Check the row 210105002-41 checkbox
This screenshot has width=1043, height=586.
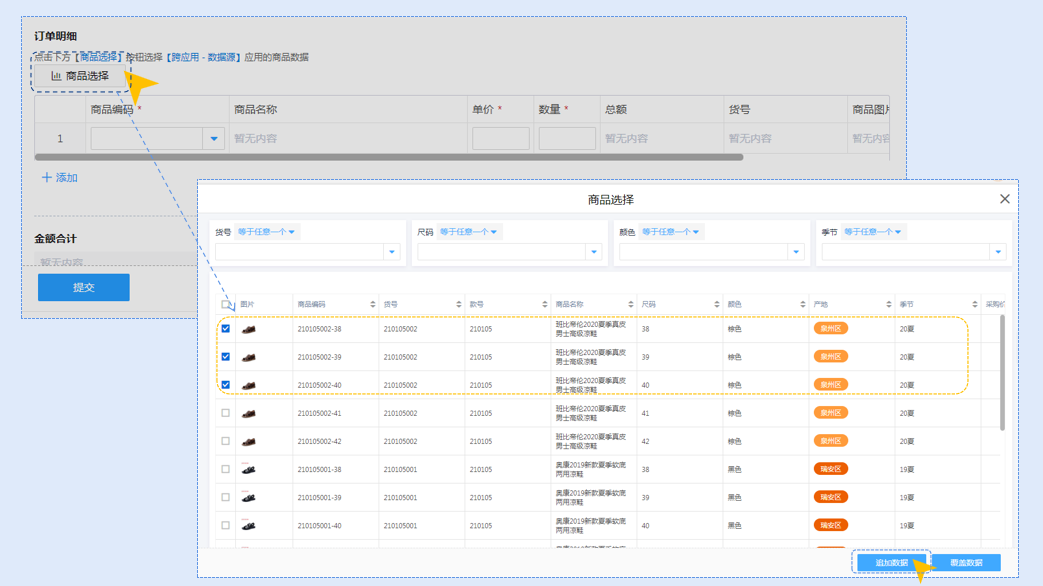(226, 413)
